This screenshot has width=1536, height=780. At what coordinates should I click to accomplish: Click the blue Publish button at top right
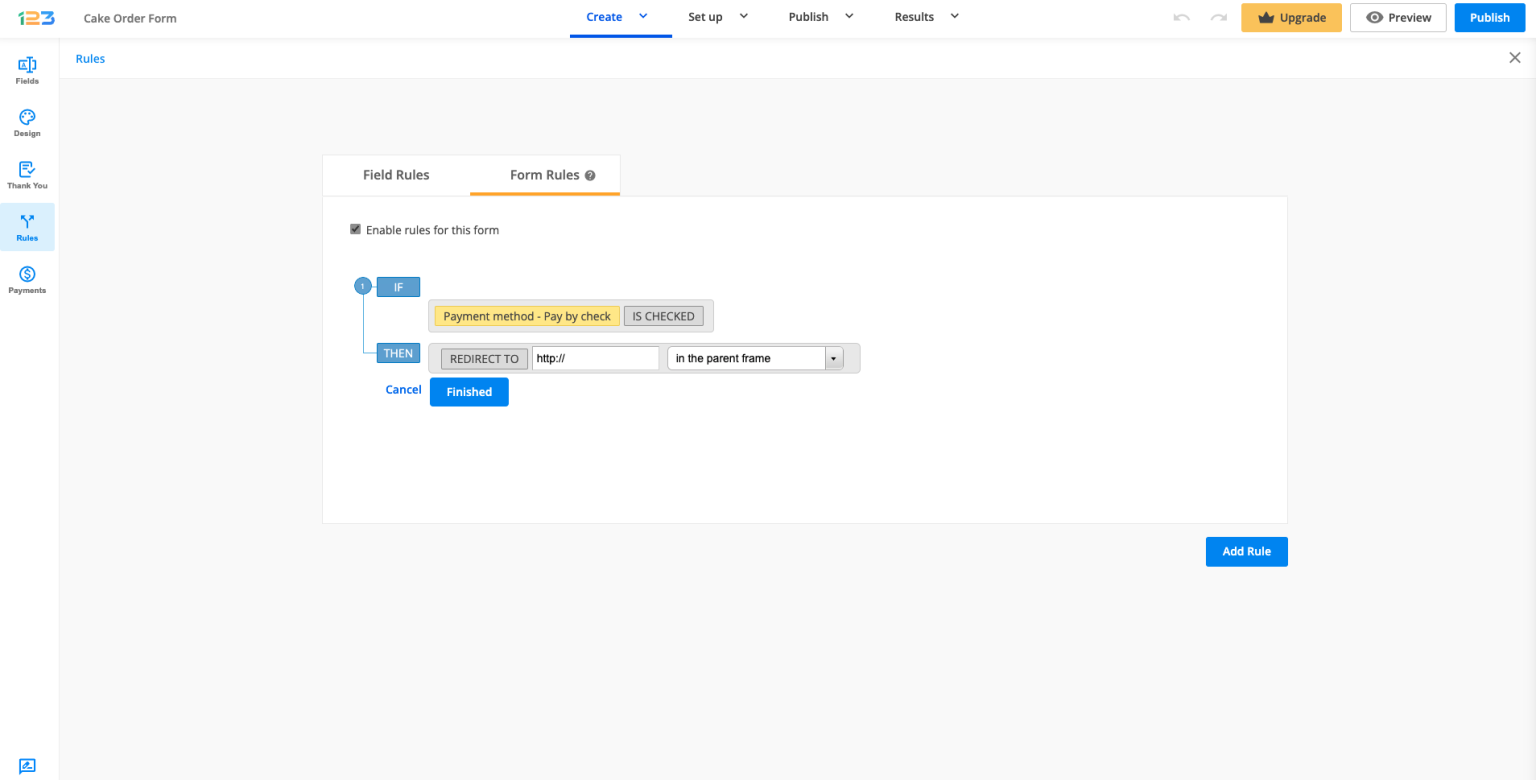(1490, 18)
